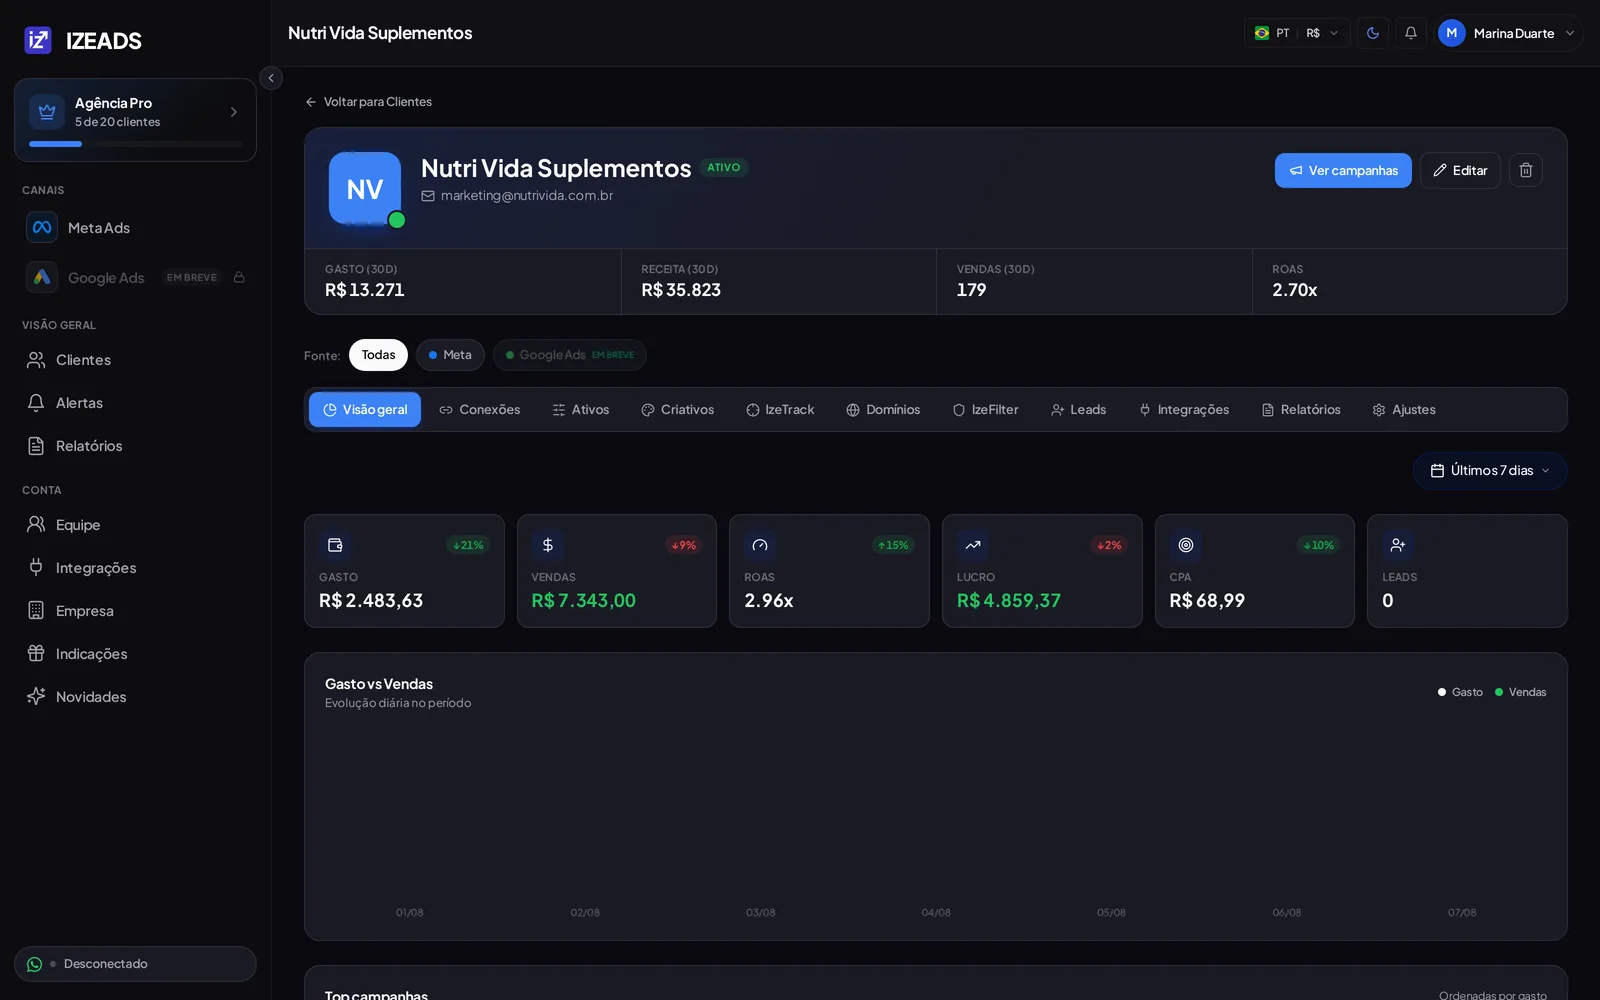Viewport: 1600px width, 1000px height.
Task: Click the Desconectado WhatsApp status button
Action: tap(135, 964)
